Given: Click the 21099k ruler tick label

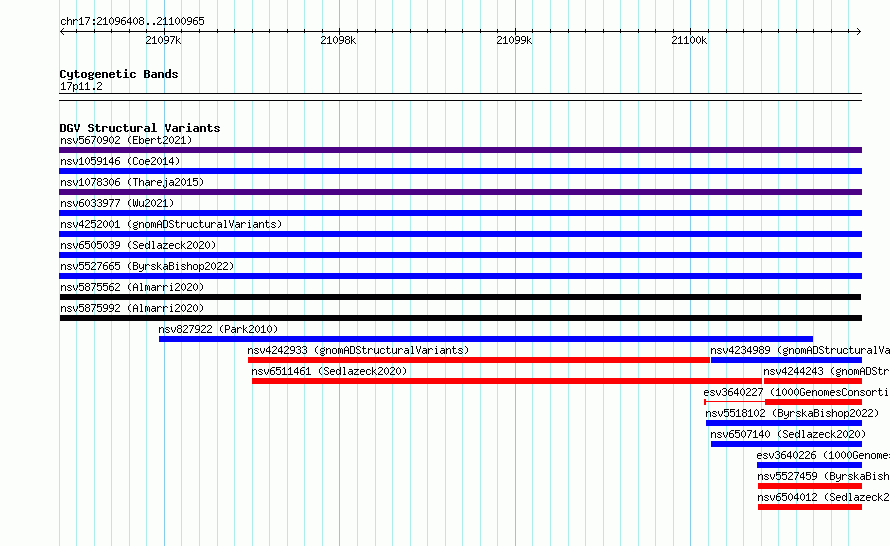Looking at the screenshot, I should click(x=514, y=40).
